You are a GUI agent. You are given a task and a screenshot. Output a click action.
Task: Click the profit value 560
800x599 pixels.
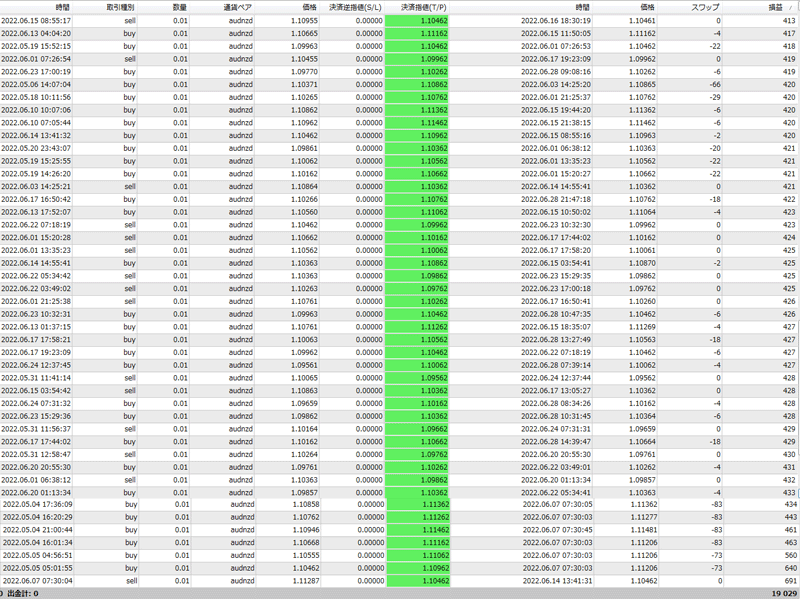pyautogui.click(x=791, y=555)
